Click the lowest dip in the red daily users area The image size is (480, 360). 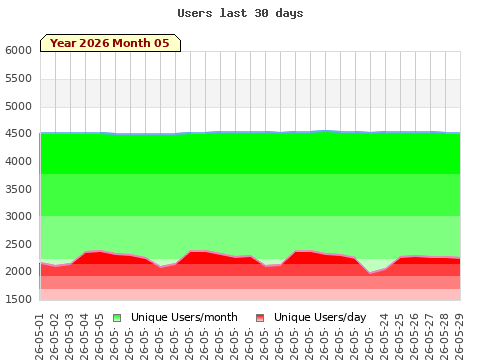370,274
